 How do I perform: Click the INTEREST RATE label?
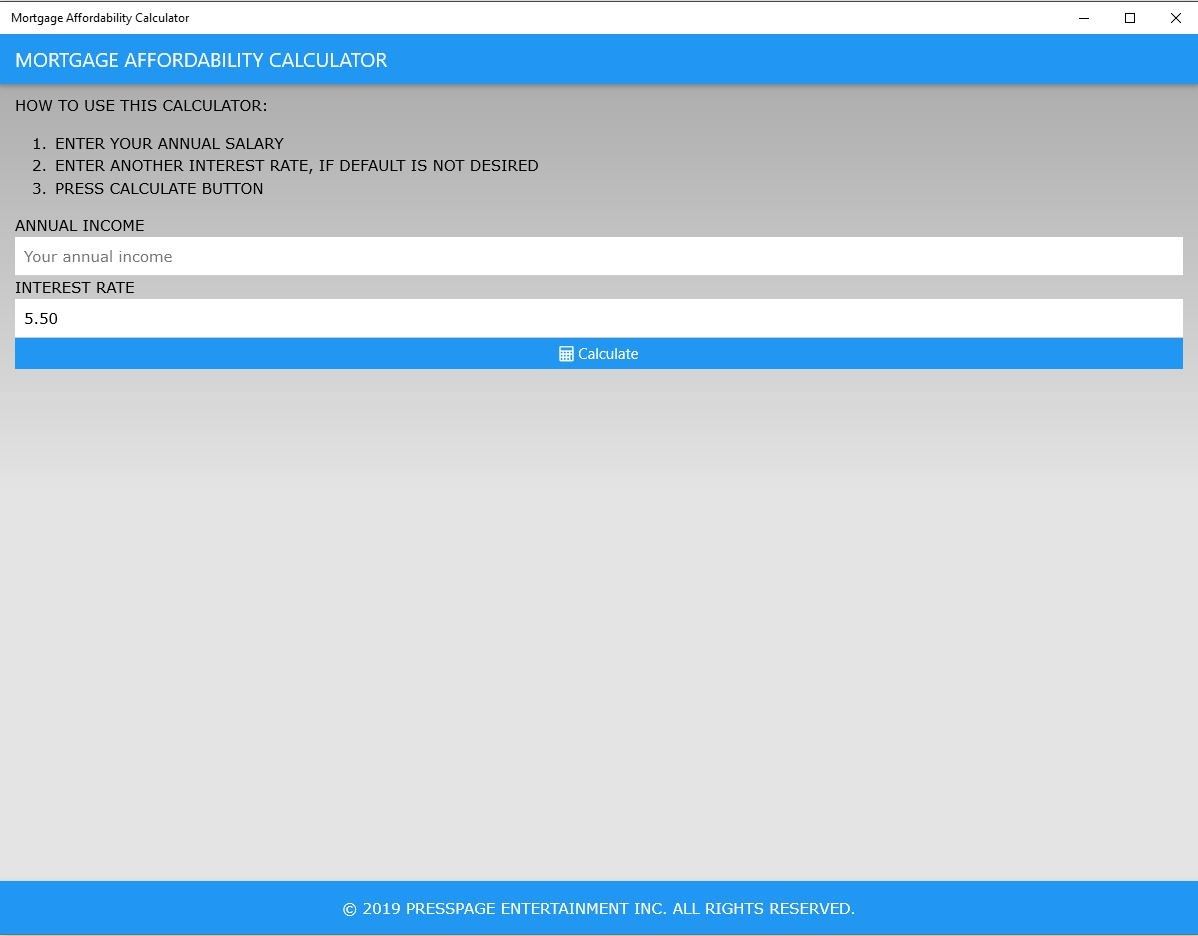pyautogui.click(x=75, y=287)
